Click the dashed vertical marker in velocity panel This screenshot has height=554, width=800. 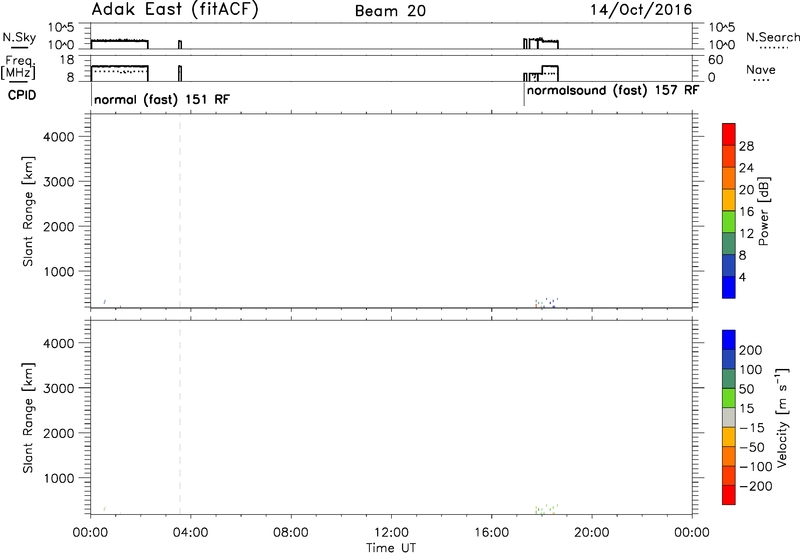click(x=180, y=417)
